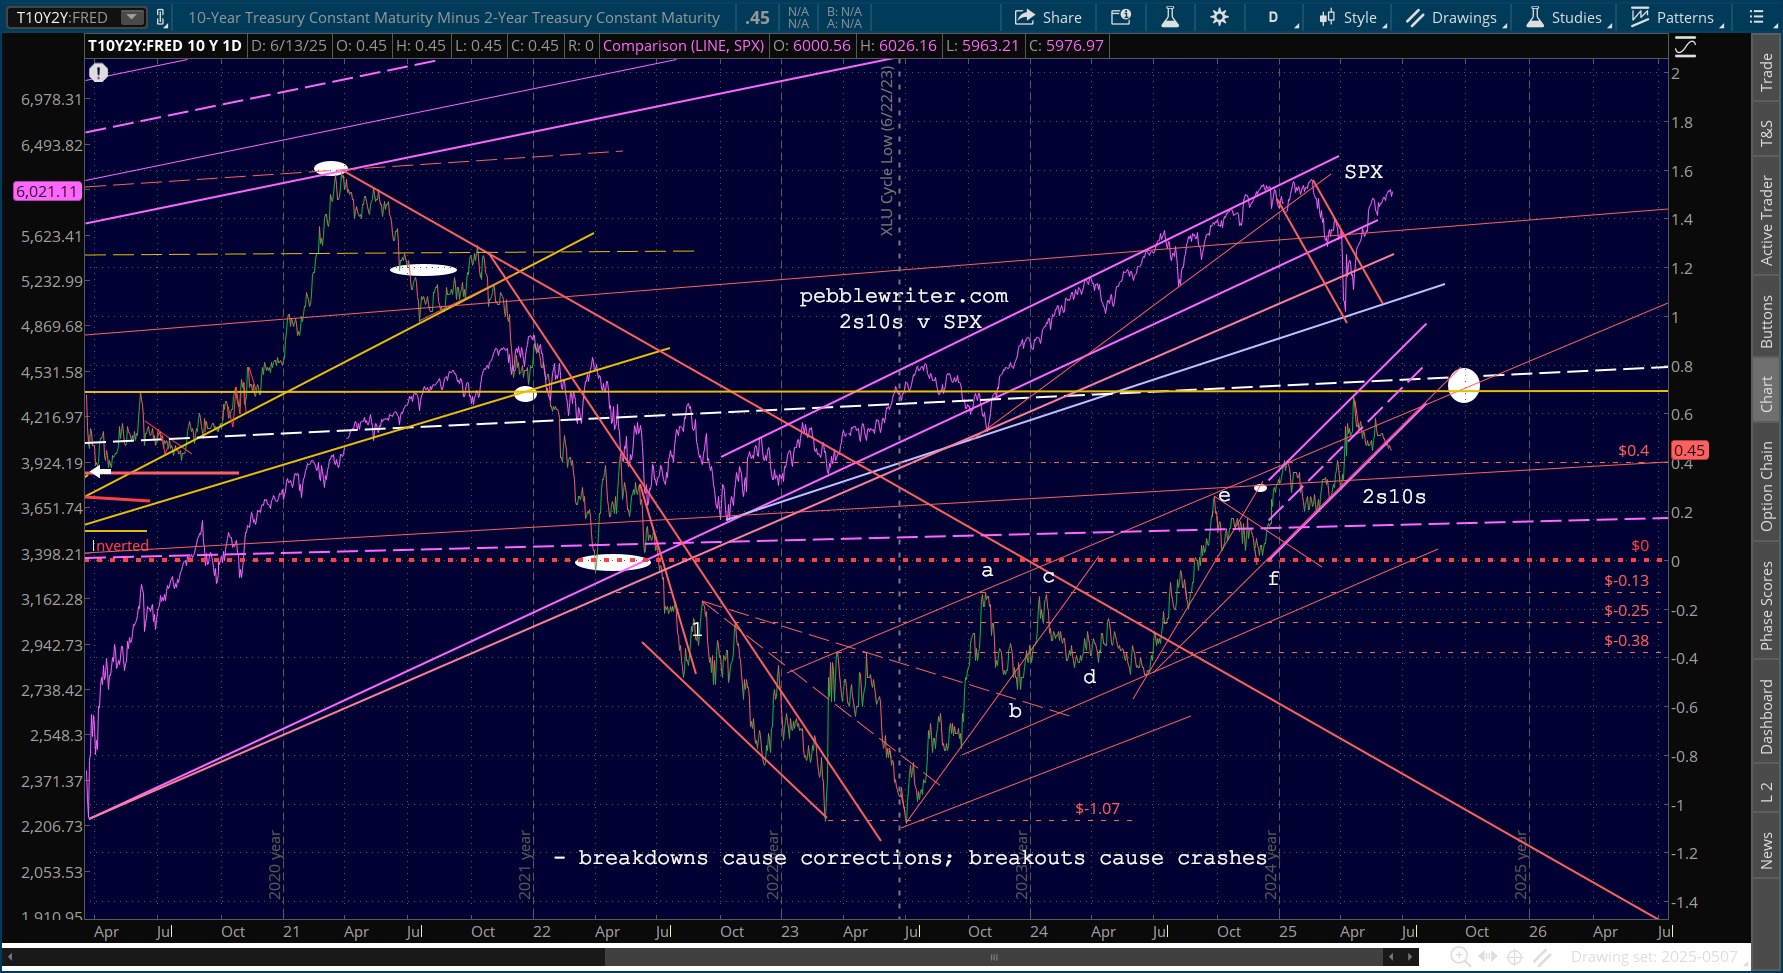1783x973 pixels.
Task: Open the Drawings menu
Action: 1455,17
